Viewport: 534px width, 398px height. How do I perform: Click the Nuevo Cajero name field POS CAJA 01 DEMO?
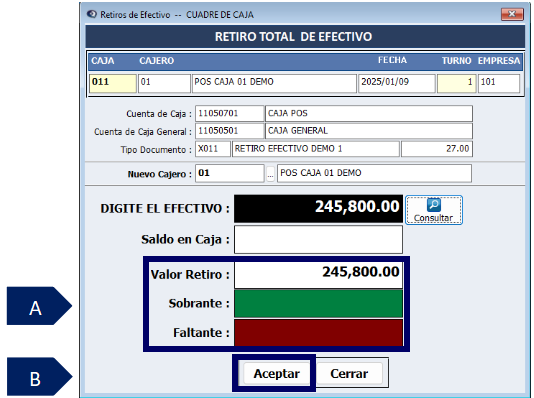[x=374, y=173]
